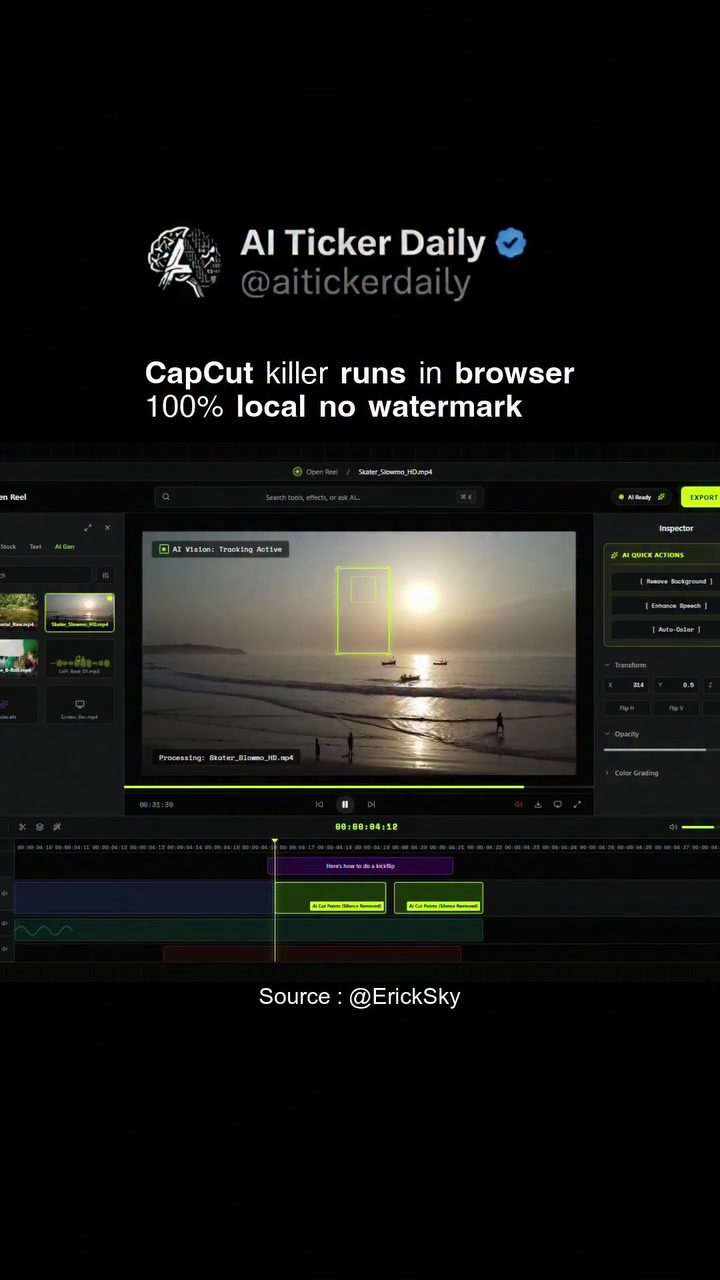Focus the search tools and effects field
Screen dimensions: 720x1280
tap(319, 497)
